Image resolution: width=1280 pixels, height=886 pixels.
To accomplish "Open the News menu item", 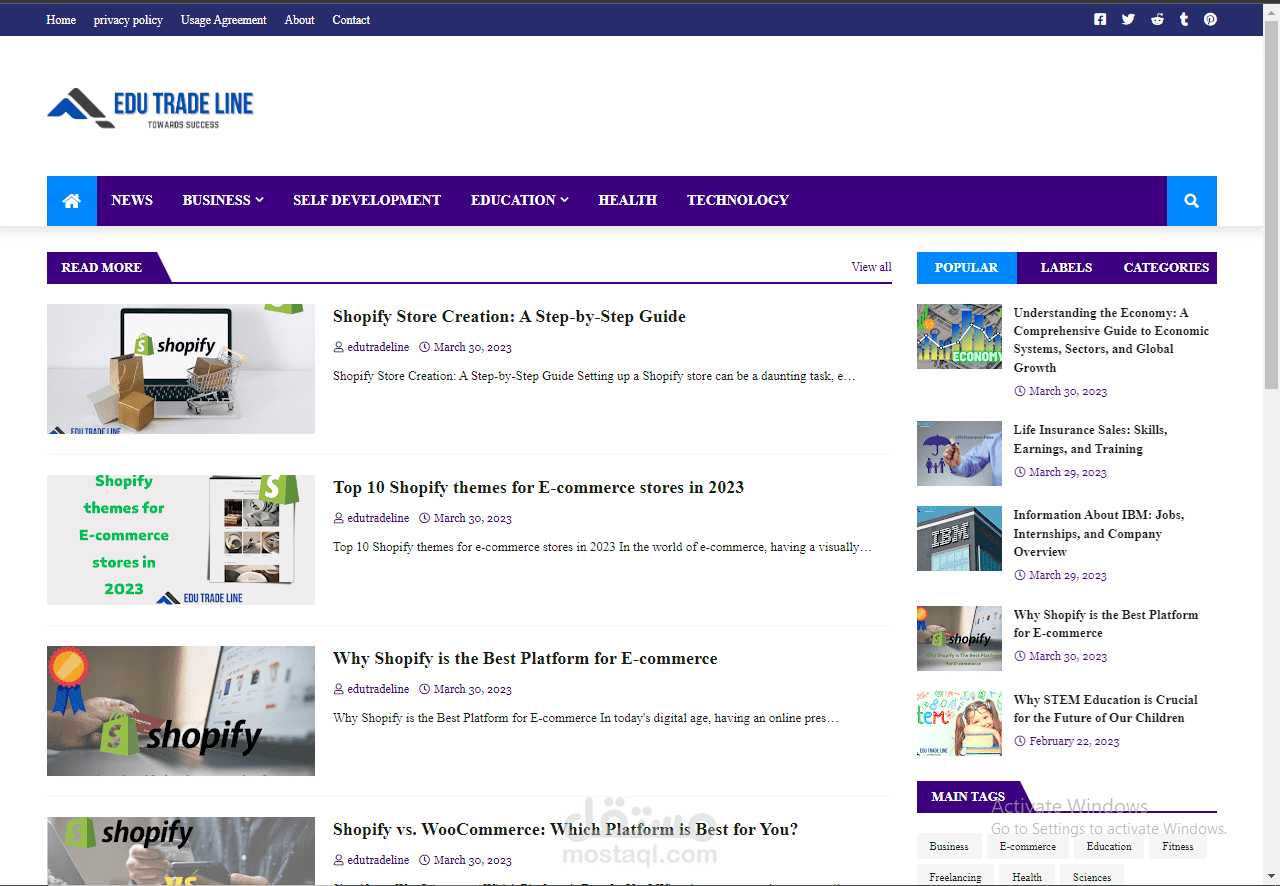I will 132,201.
